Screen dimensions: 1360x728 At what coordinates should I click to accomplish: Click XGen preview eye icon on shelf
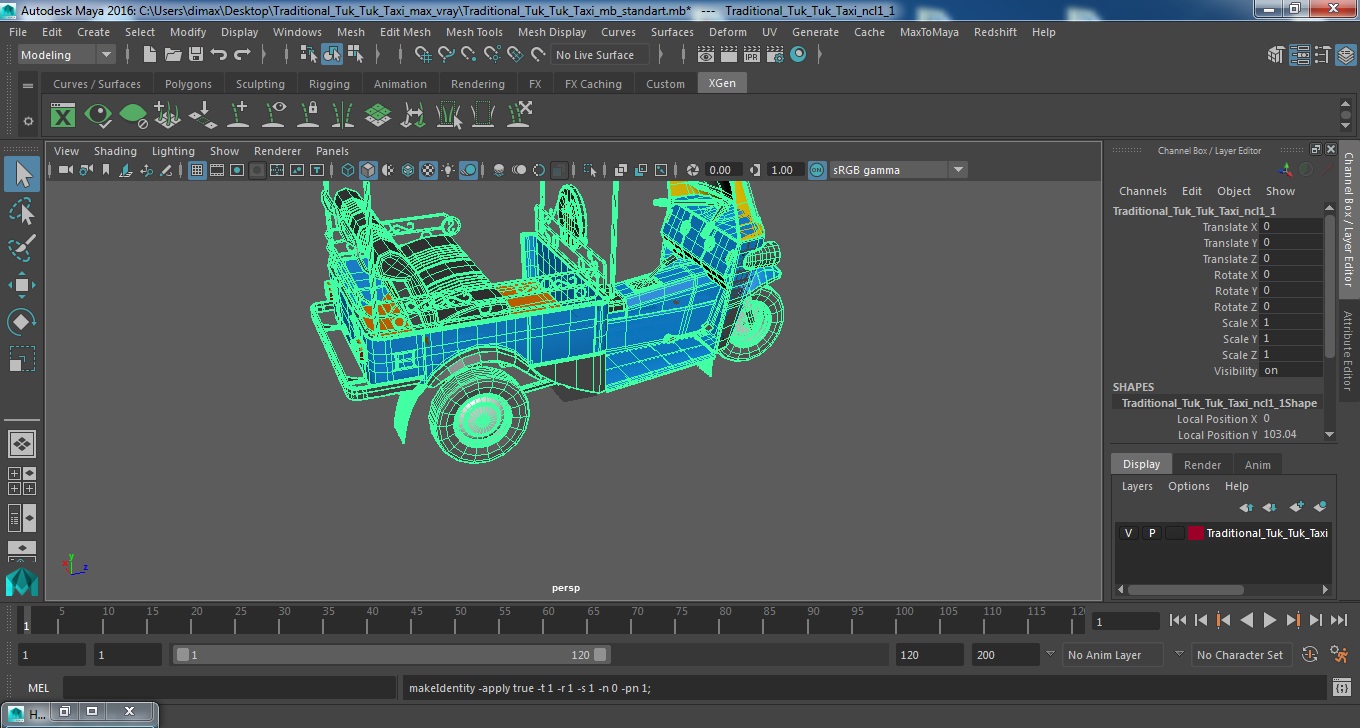click(98, 116)
